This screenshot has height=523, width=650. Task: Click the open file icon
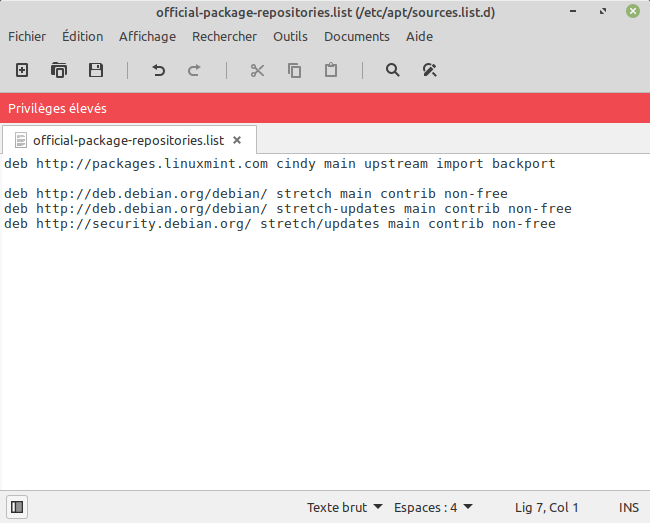click(x=59, y=70)
